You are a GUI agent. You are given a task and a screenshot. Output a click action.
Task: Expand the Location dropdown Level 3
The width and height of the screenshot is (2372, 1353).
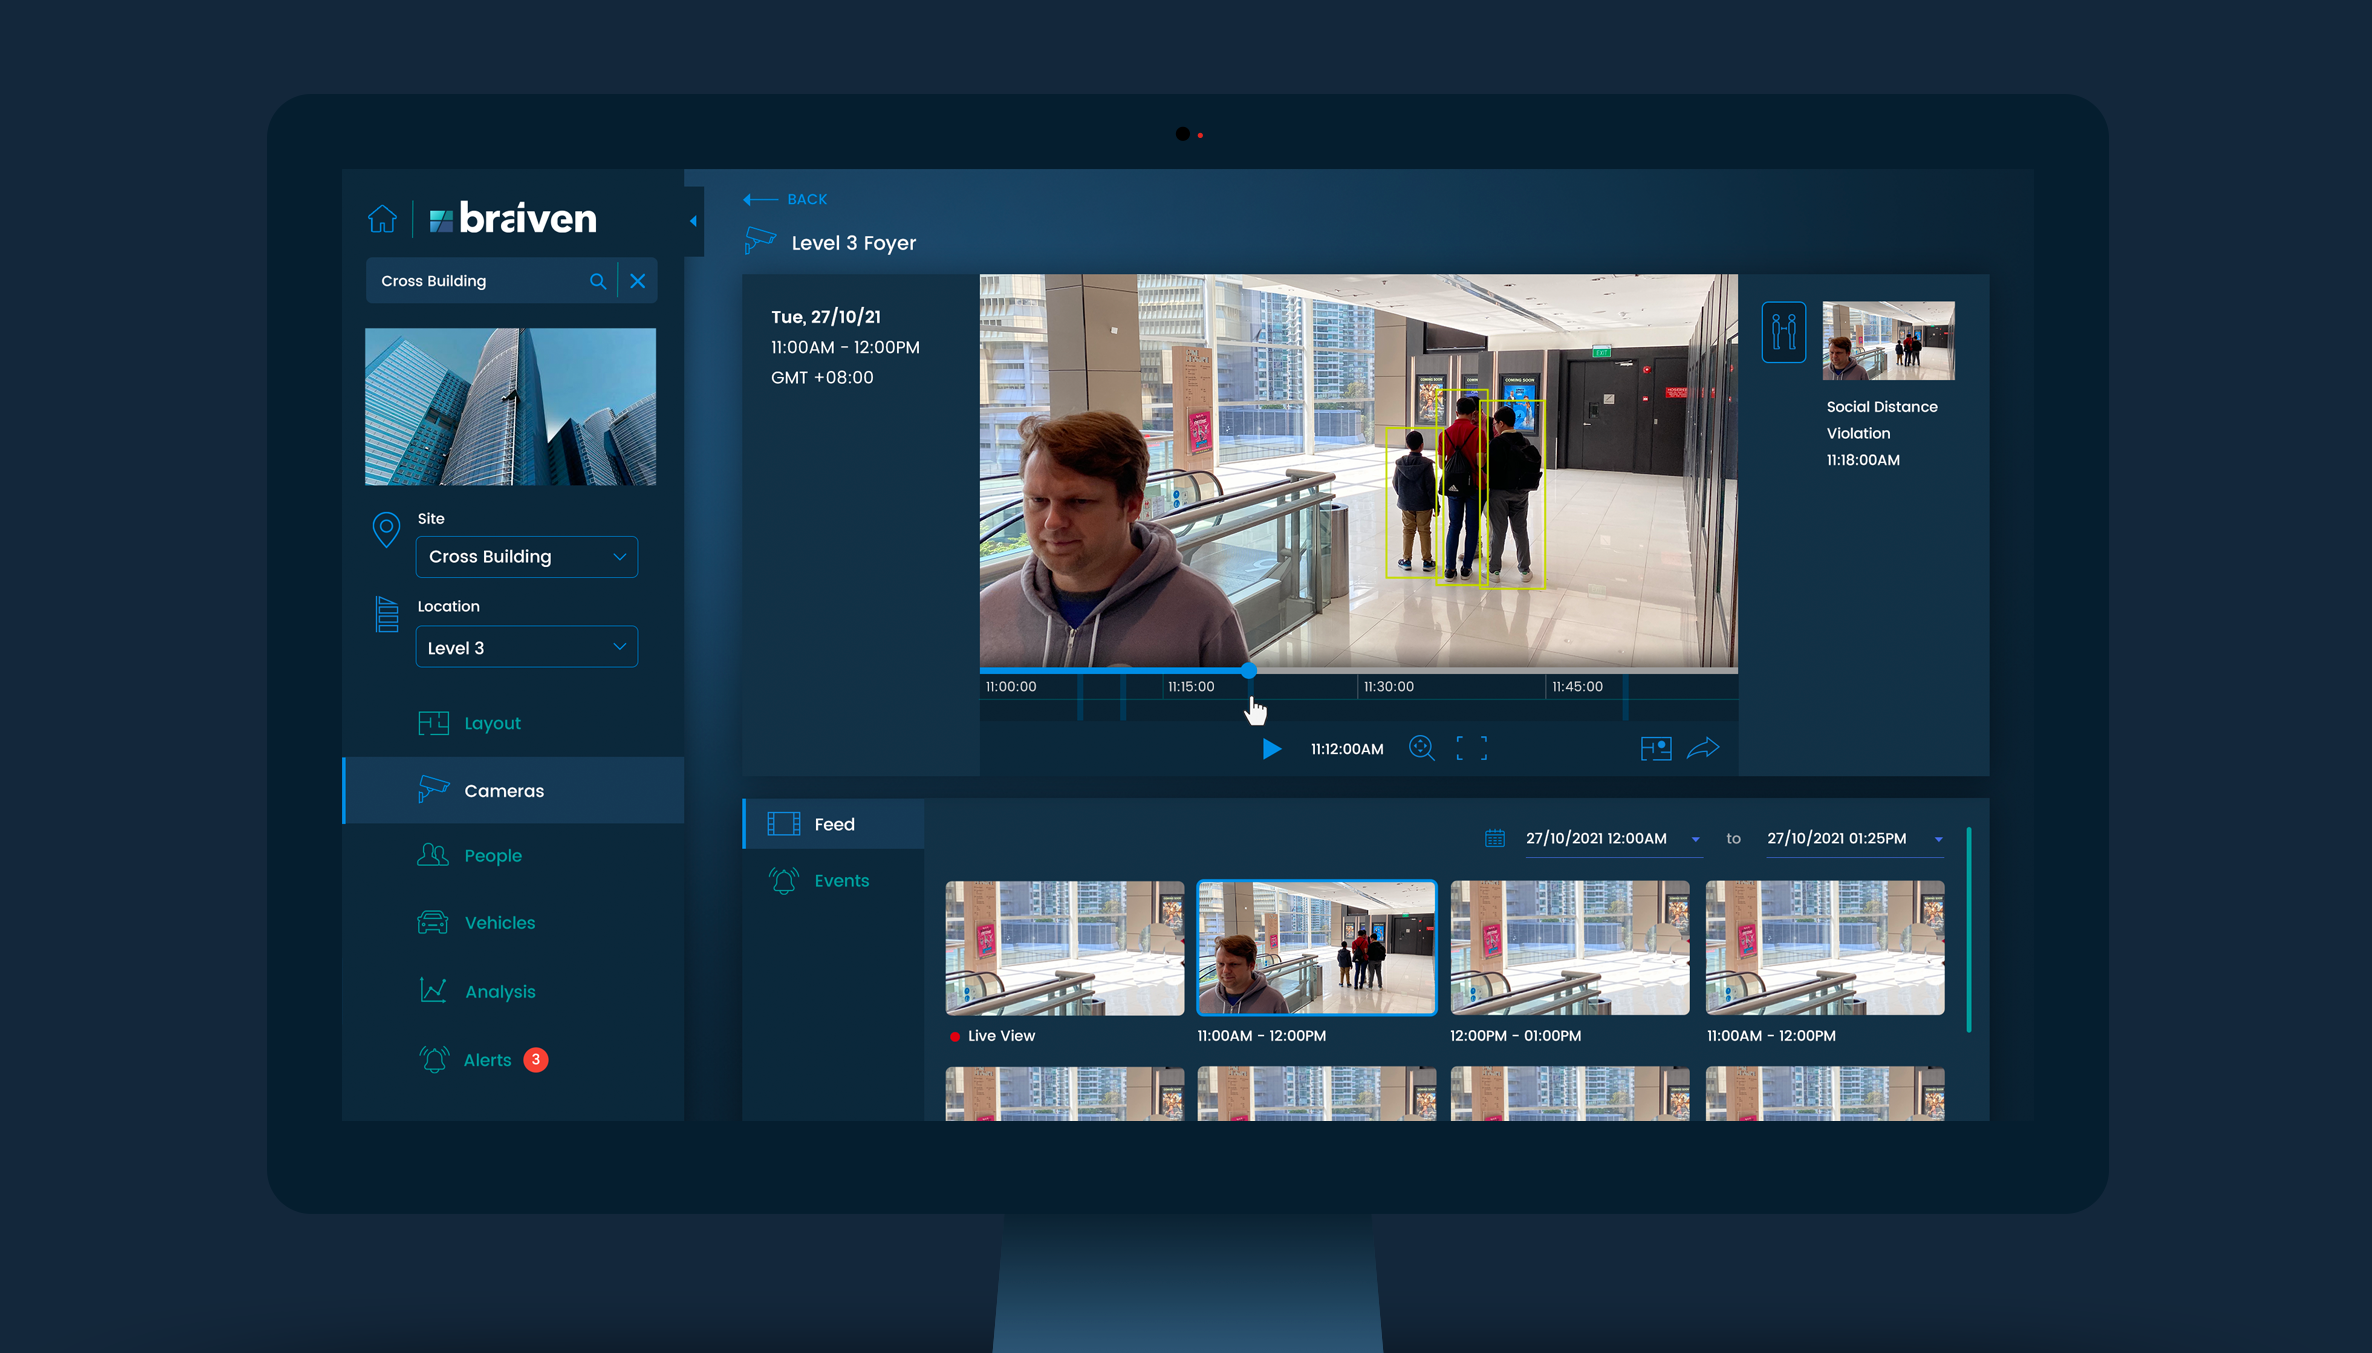tap(526, 648)
